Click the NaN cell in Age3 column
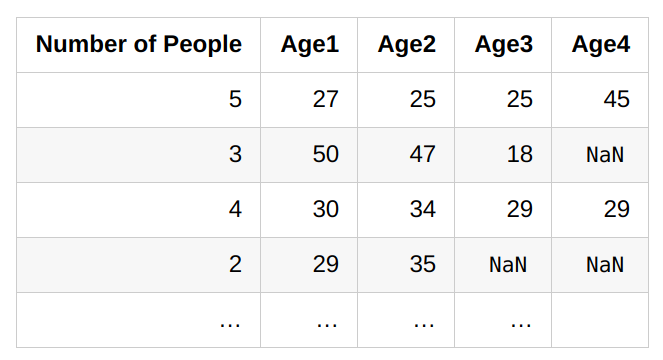 pyautogui.click(x=503, y=265)
